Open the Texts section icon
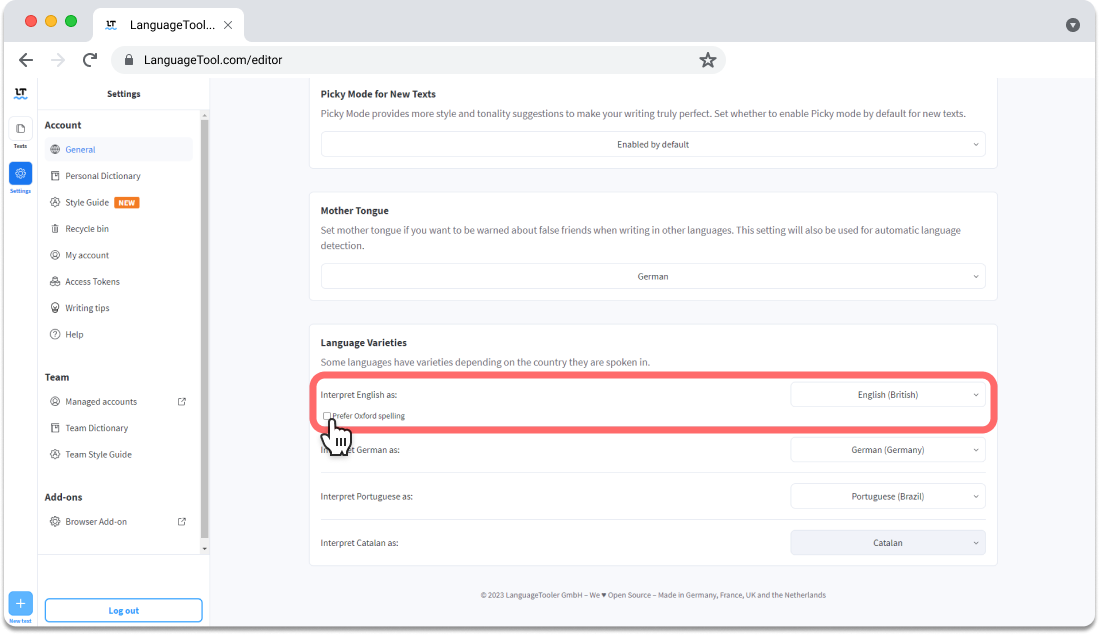Image resolution: width=1099 pixels, height=635 pixels. (x=20, y=129)
